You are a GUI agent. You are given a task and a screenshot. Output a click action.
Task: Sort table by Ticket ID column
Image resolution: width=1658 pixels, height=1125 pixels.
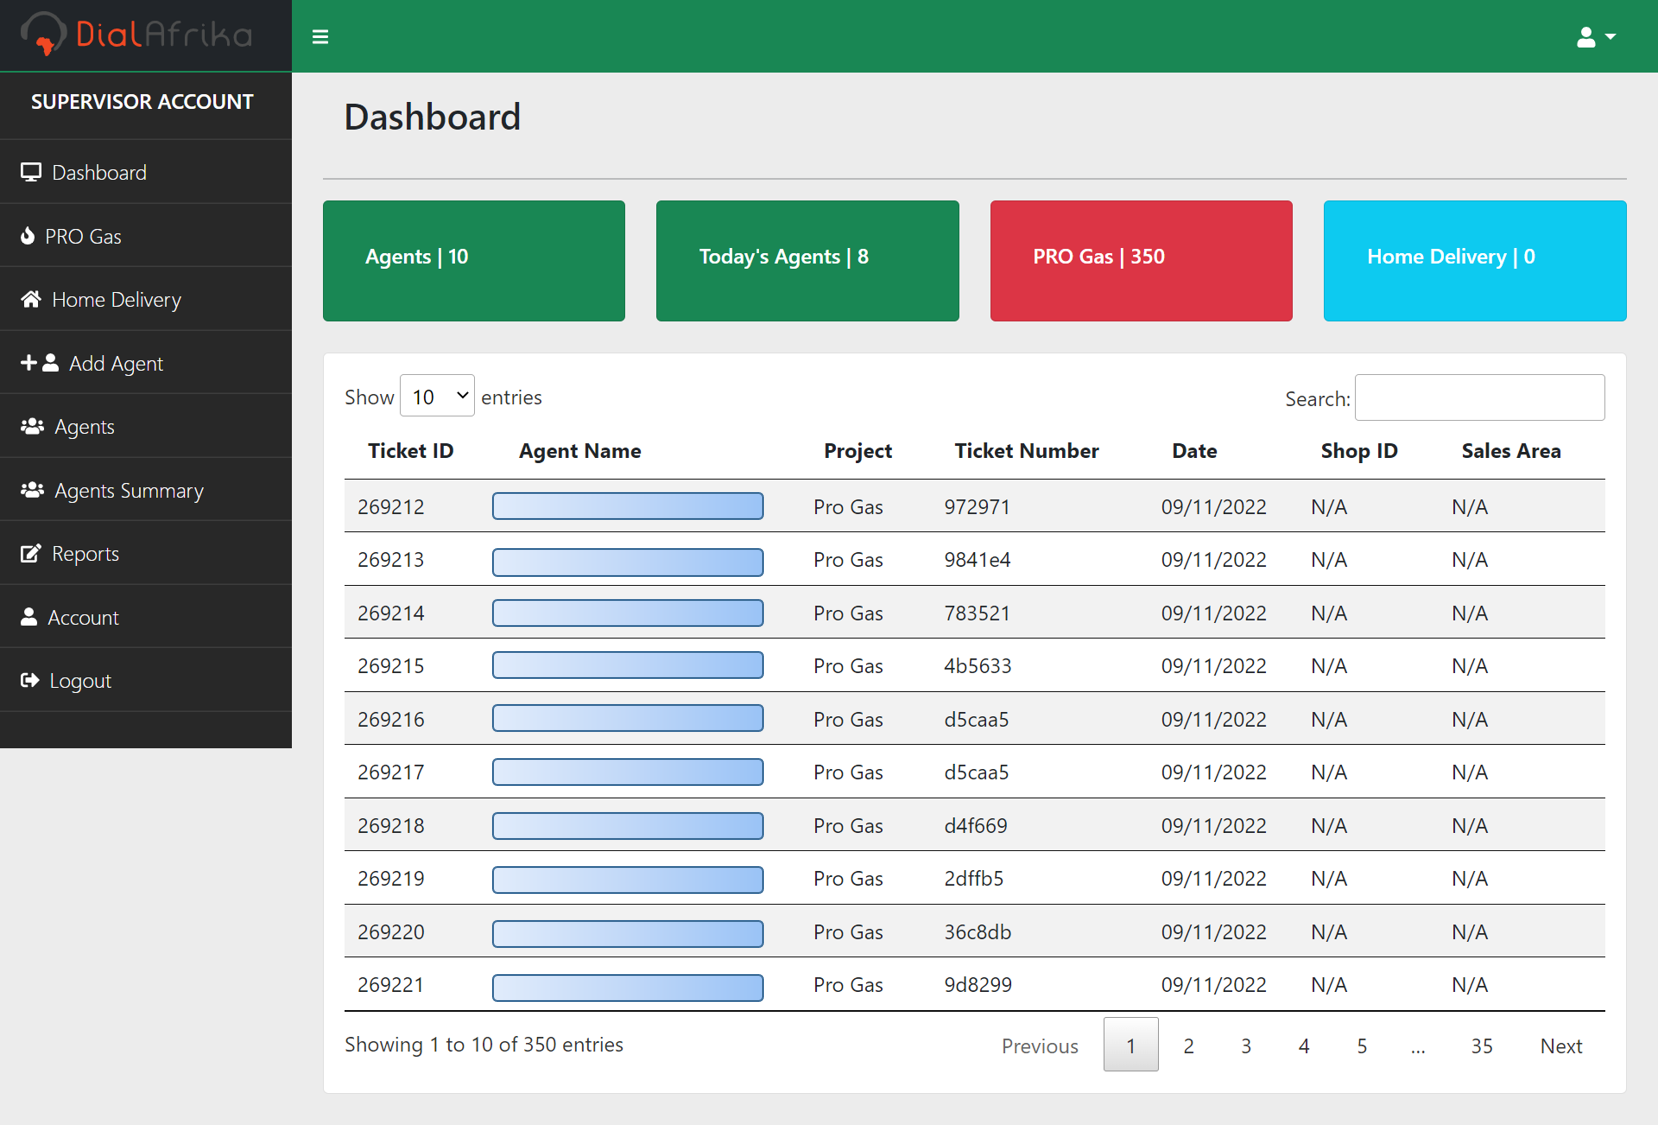pyautogui.click(x=410, y=451)
